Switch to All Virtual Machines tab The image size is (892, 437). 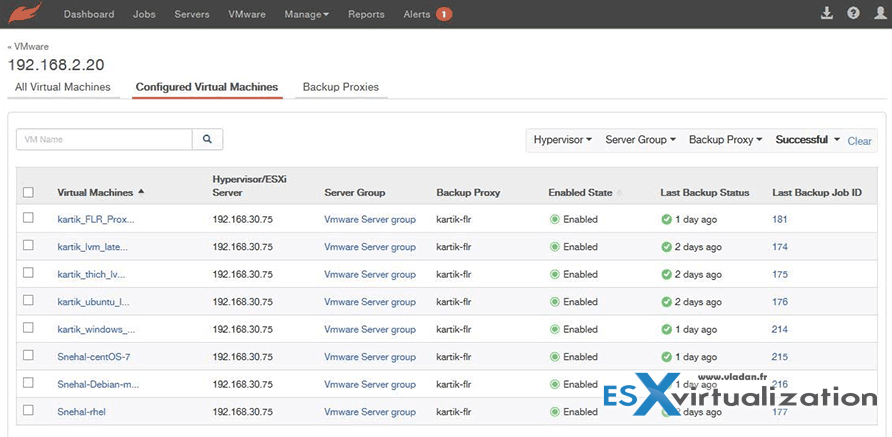pyautogui.click(x=63, y=87)
